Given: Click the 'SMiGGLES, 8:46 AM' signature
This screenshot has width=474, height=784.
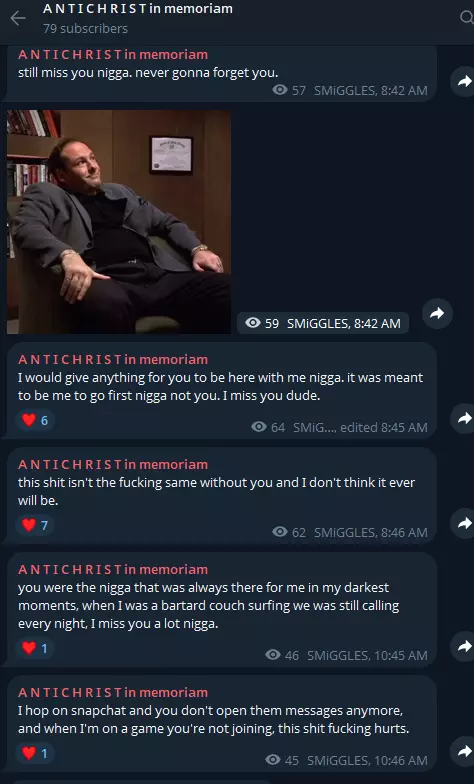Looking at the screenshot, I should coord(370,532).
